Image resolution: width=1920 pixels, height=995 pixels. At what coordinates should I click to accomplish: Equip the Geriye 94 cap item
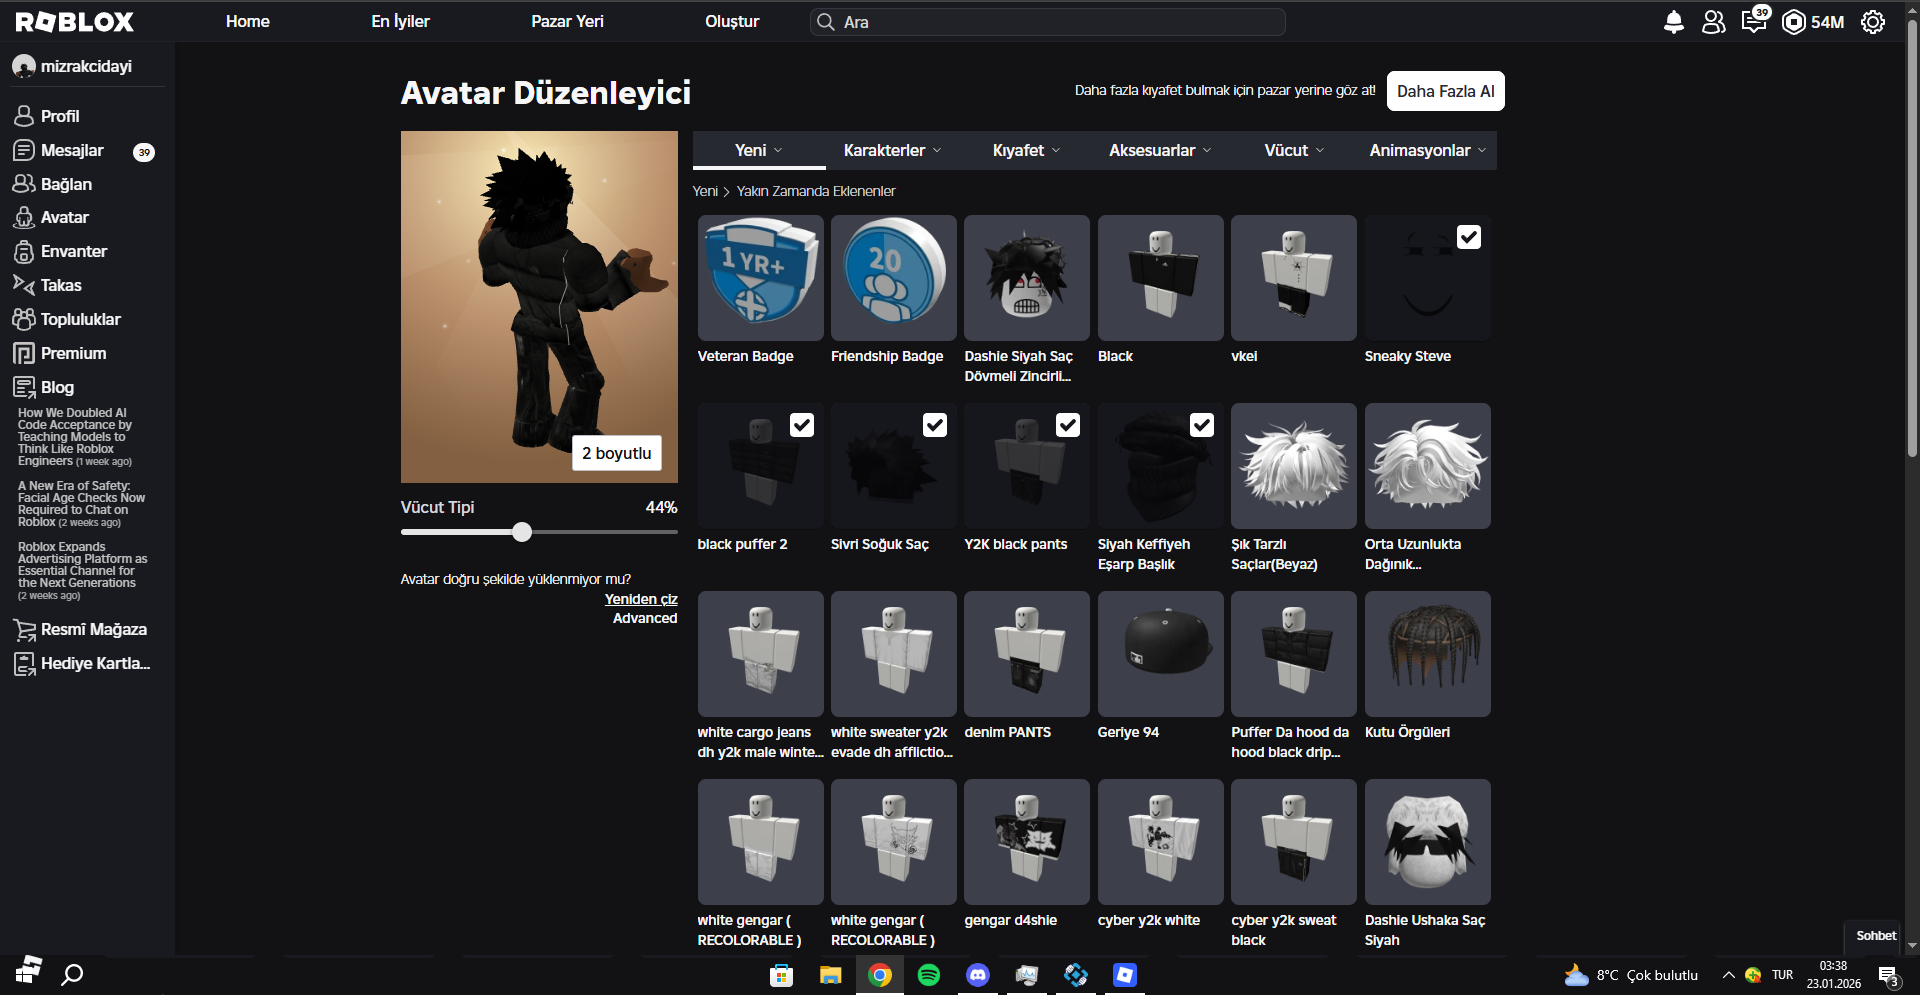pos(1160,654)
